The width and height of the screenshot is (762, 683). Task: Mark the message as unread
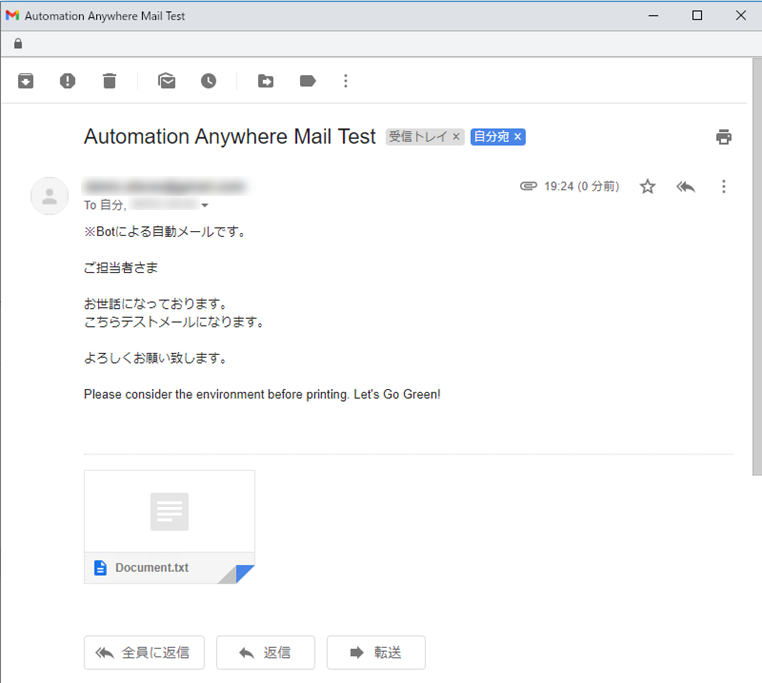point(167,81)
